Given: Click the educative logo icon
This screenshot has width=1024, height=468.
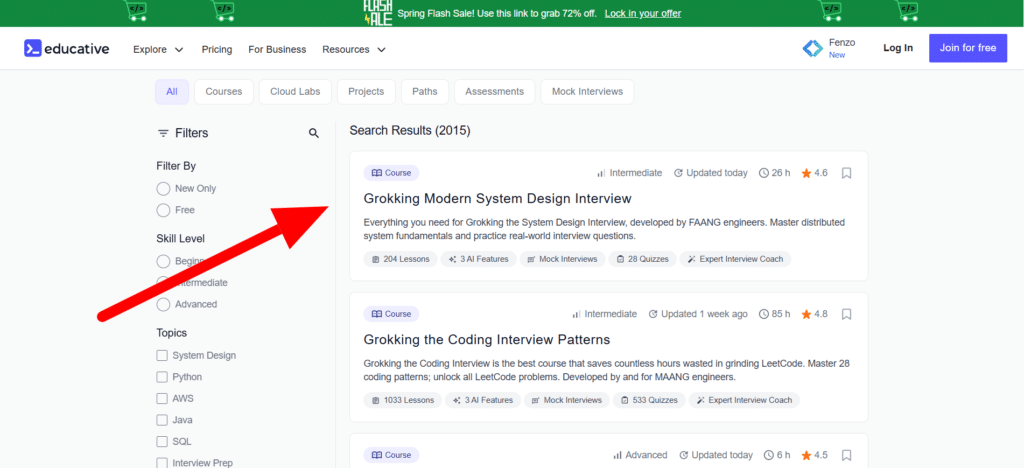Looking at the screenshot, I should point(33,48).
